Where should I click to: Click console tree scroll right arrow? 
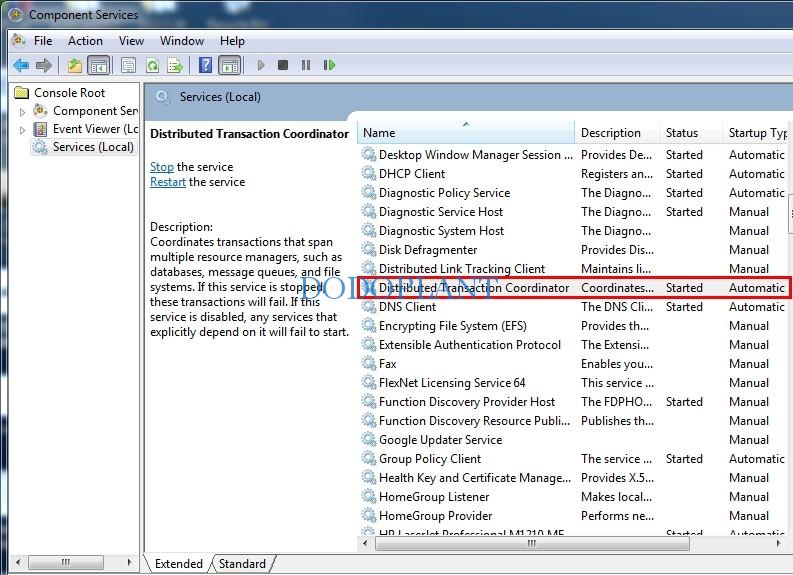(129, 562)
